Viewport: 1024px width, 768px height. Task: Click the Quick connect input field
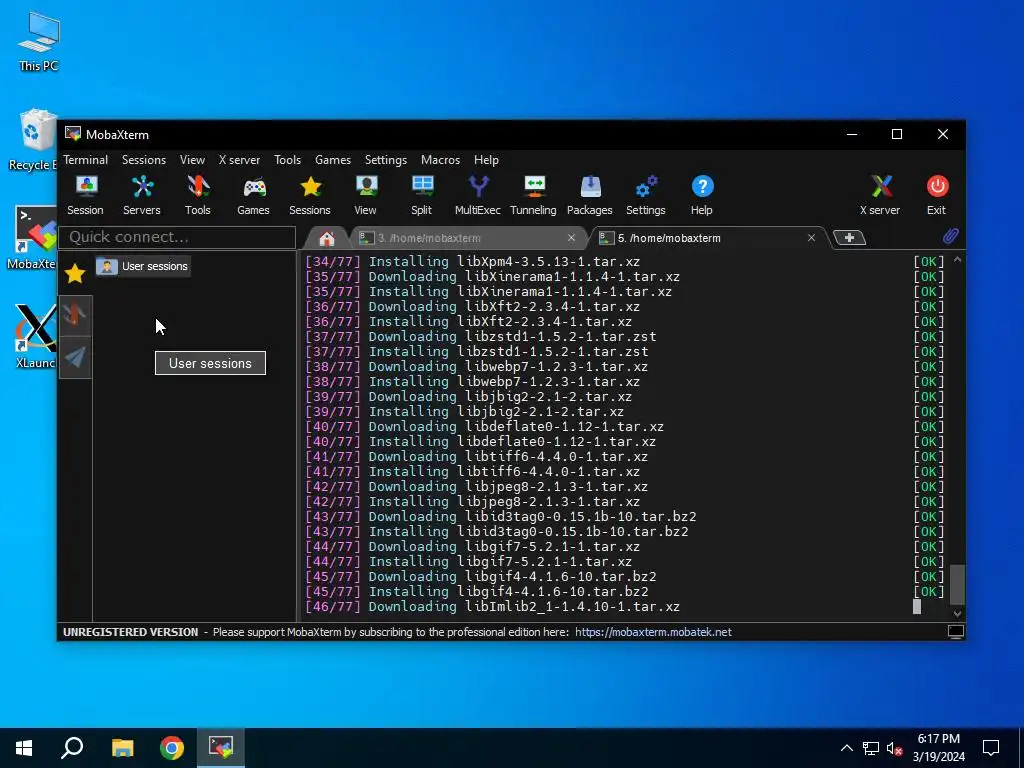pyautogui.click(x=177, y=237)
